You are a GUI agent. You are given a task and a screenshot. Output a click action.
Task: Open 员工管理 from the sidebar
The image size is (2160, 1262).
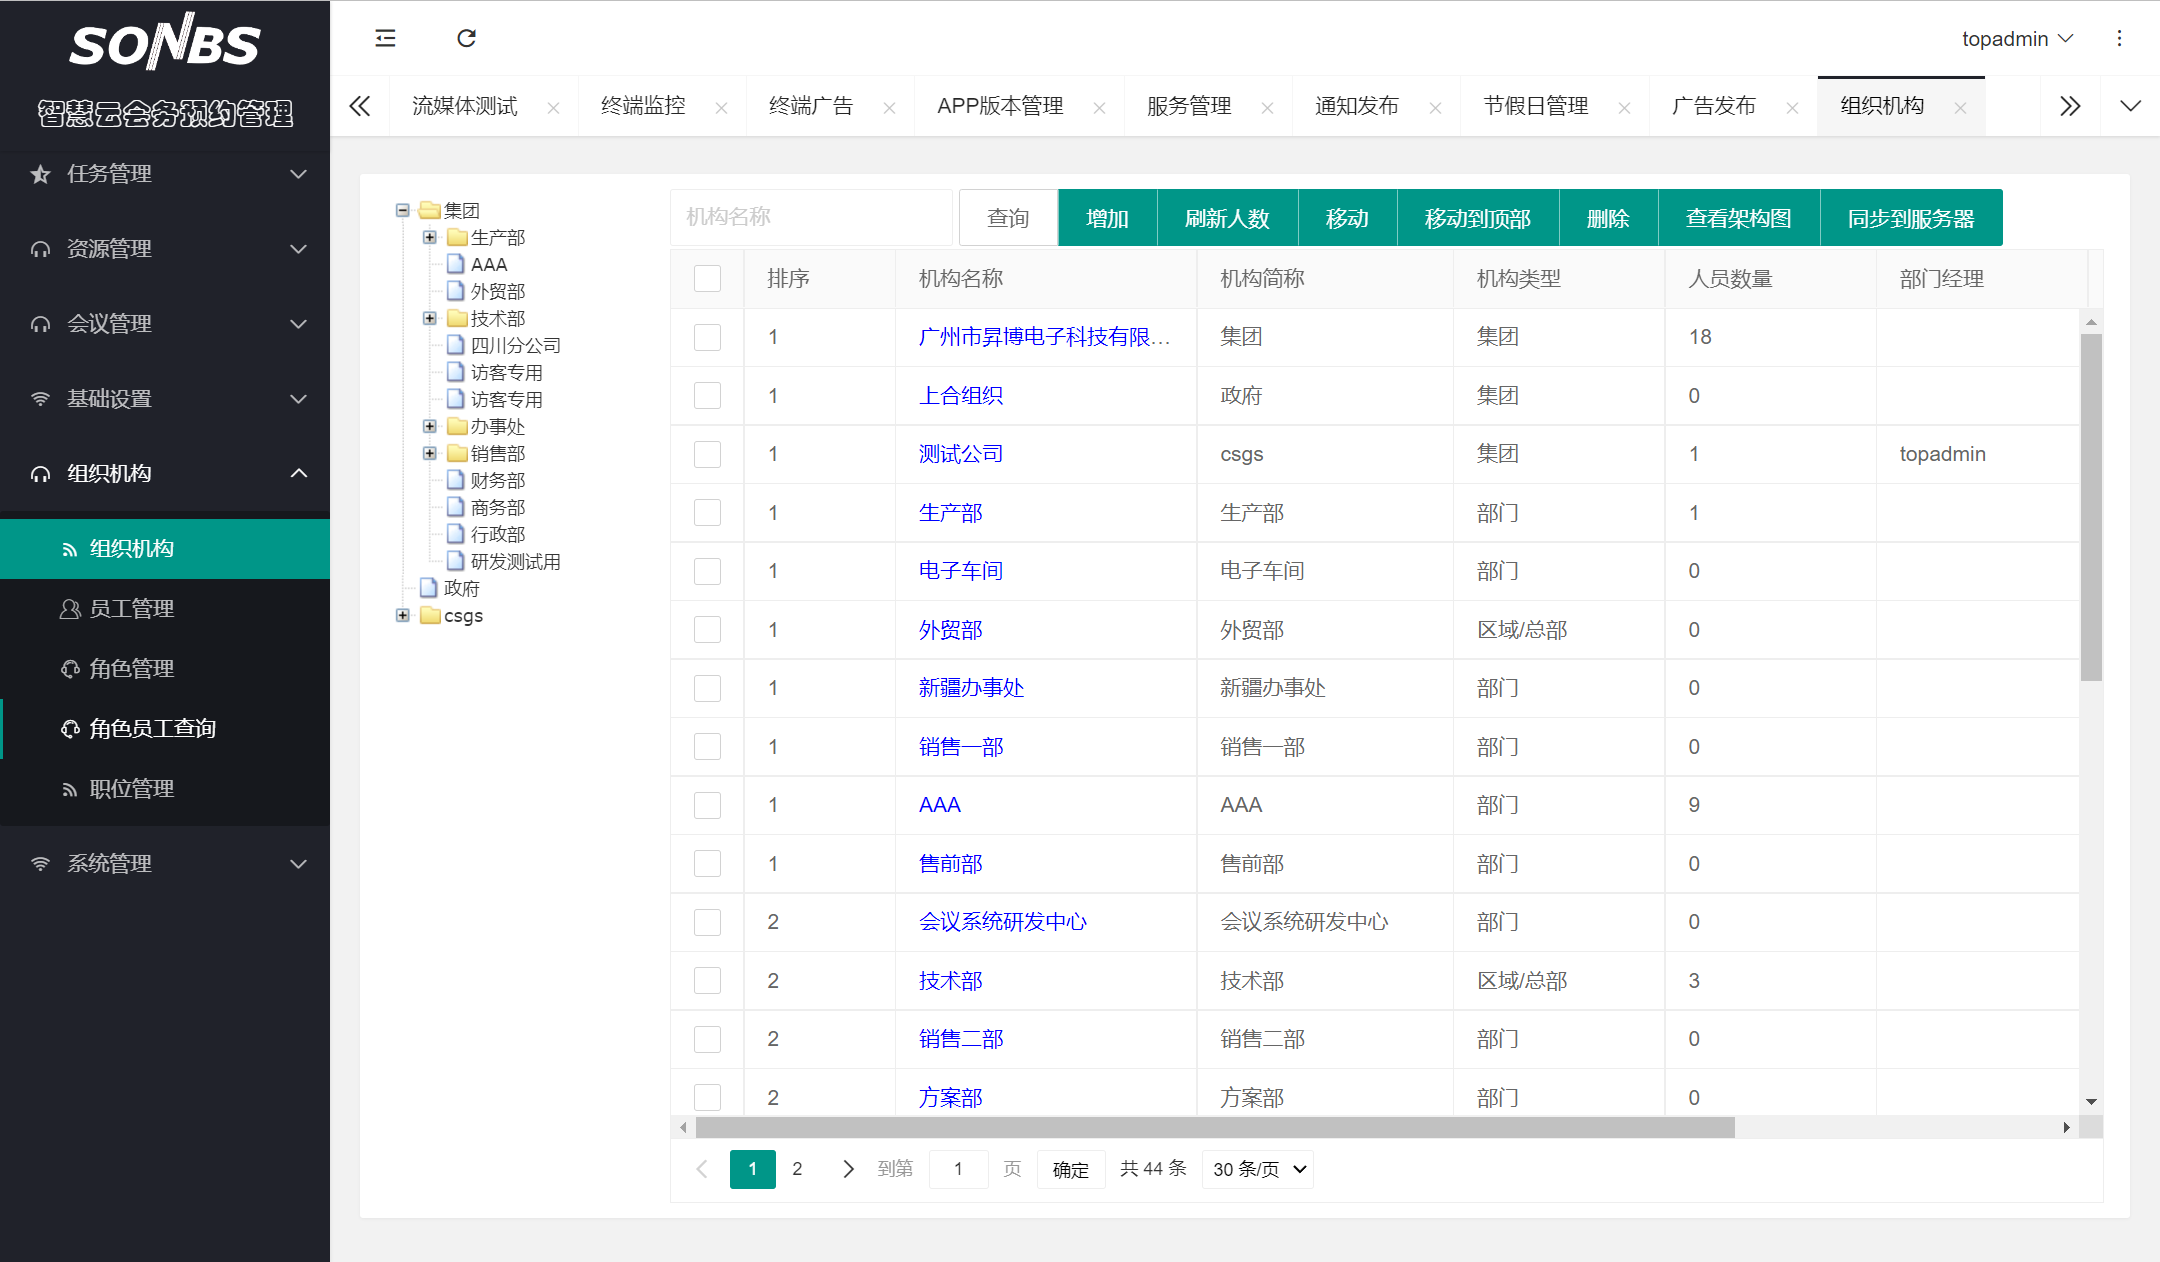click(131, 608)
